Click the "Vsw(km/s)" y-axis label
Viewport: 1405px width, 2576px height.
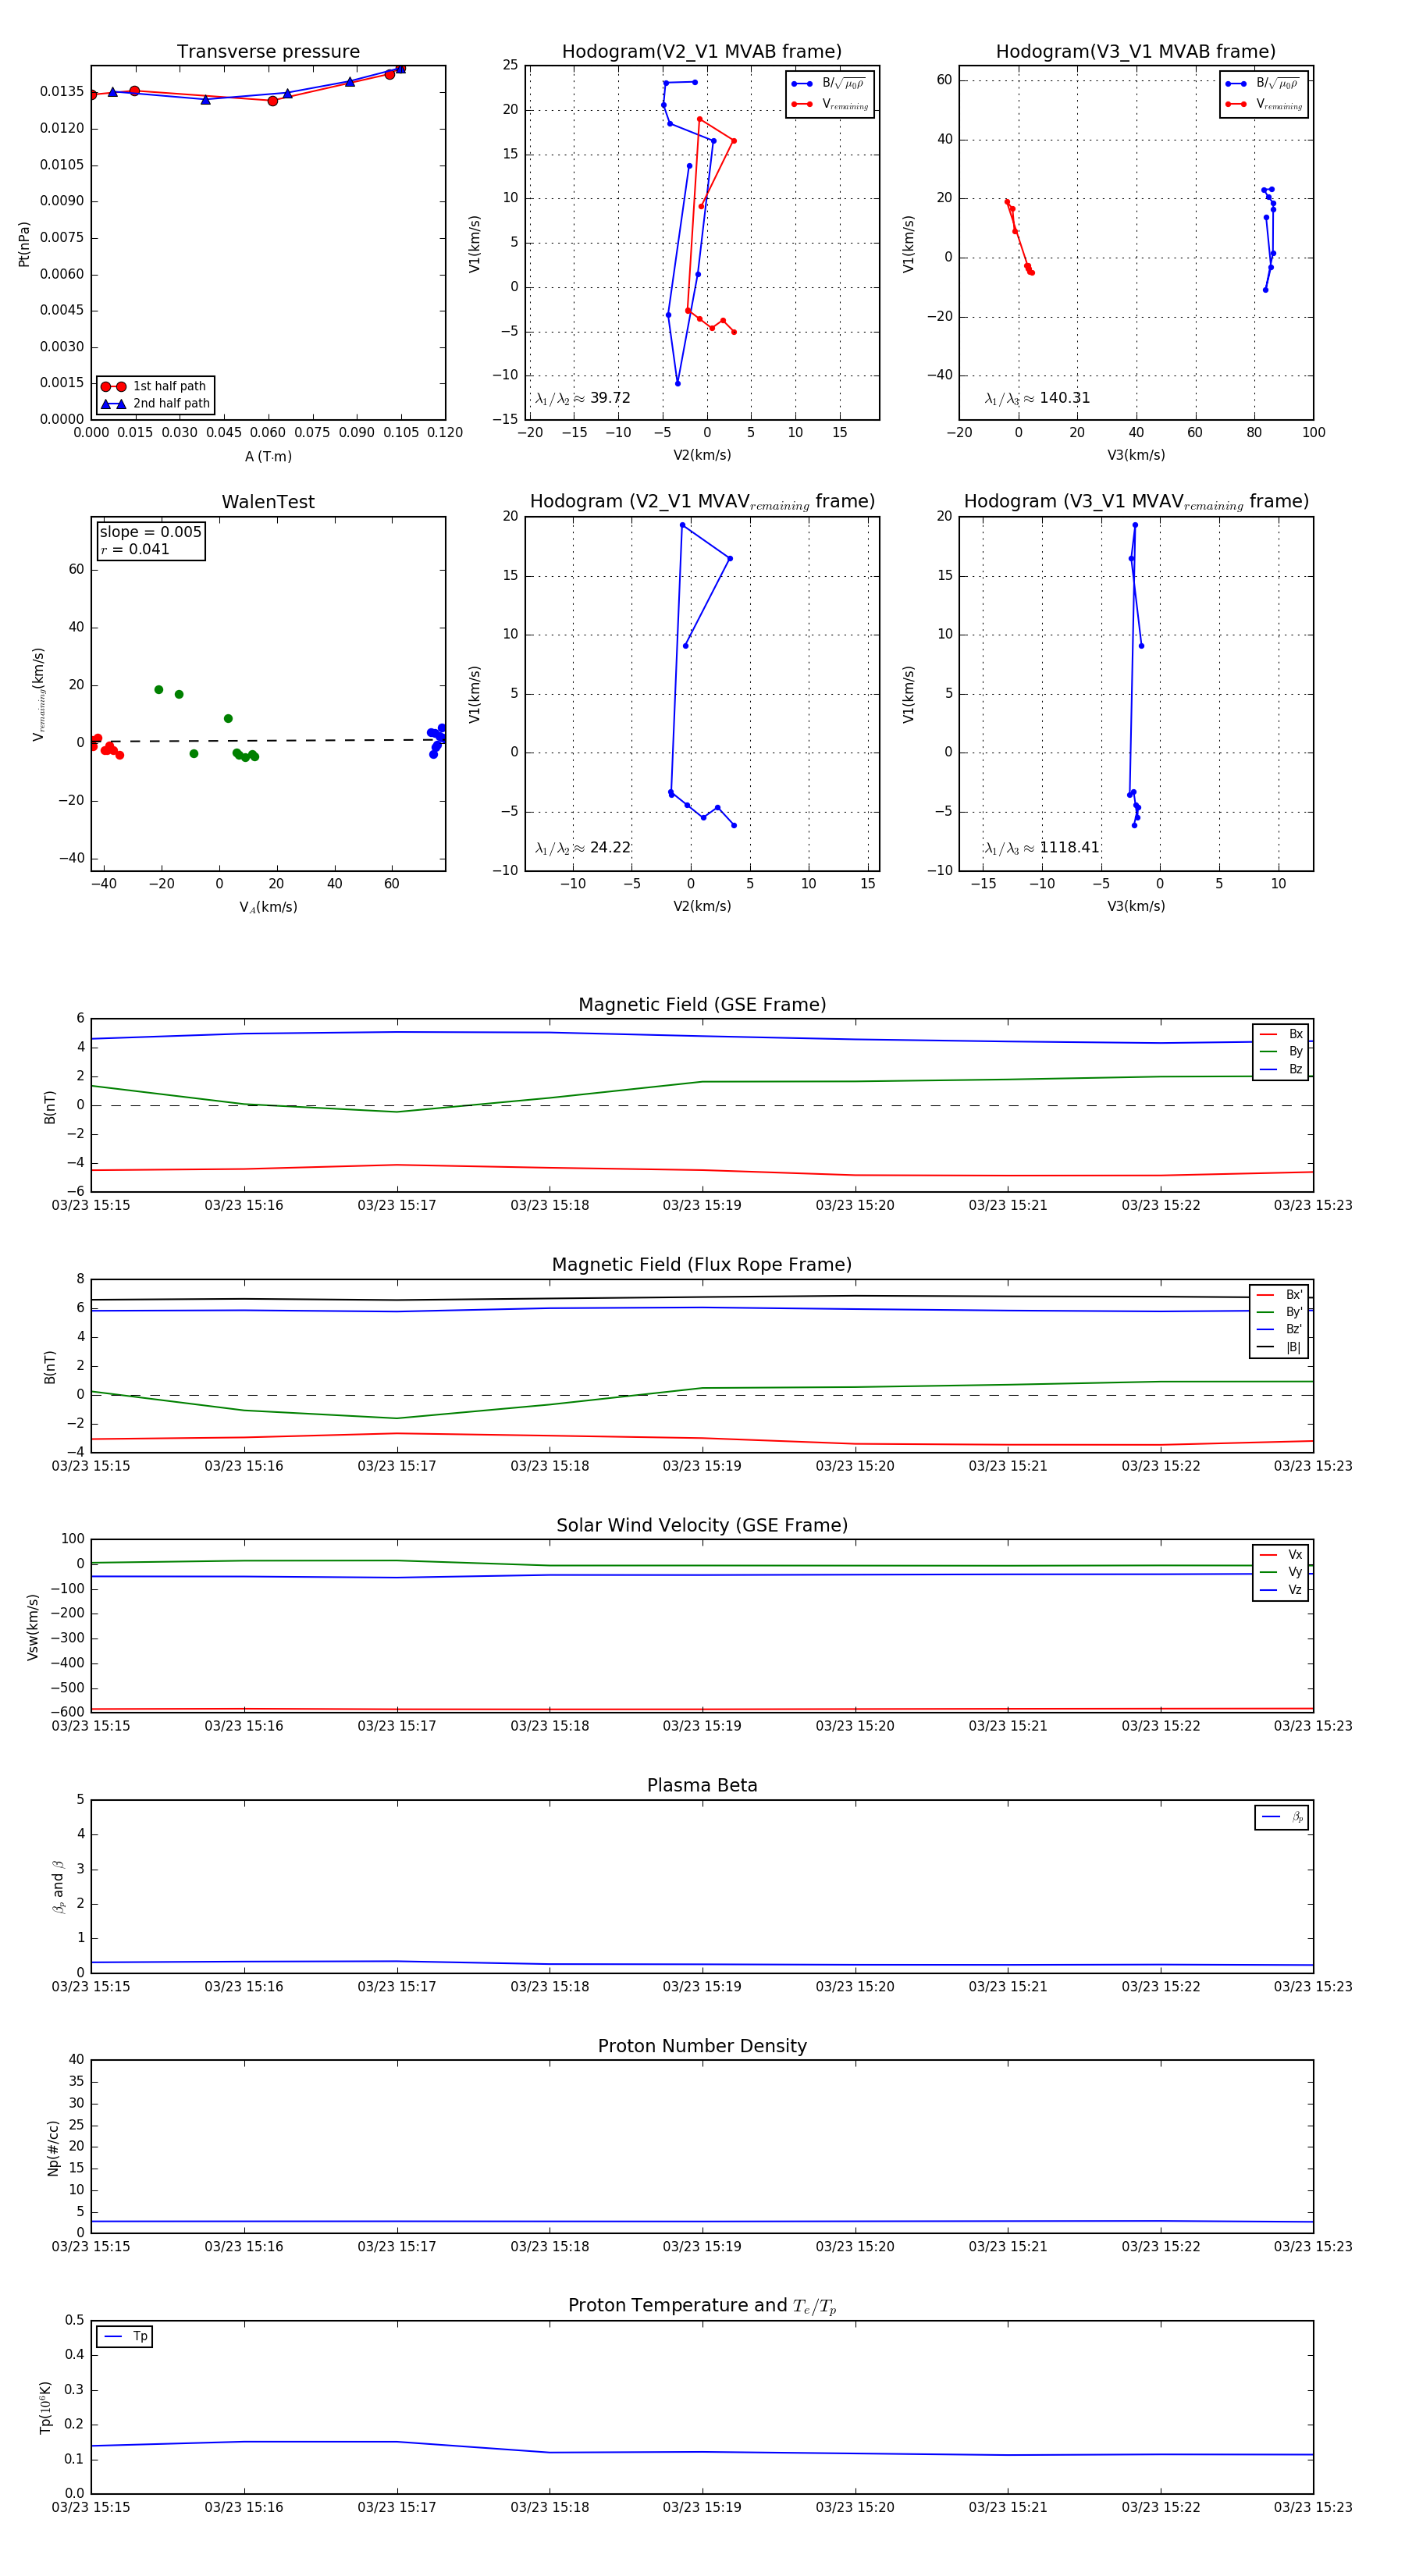point(32,1627)
